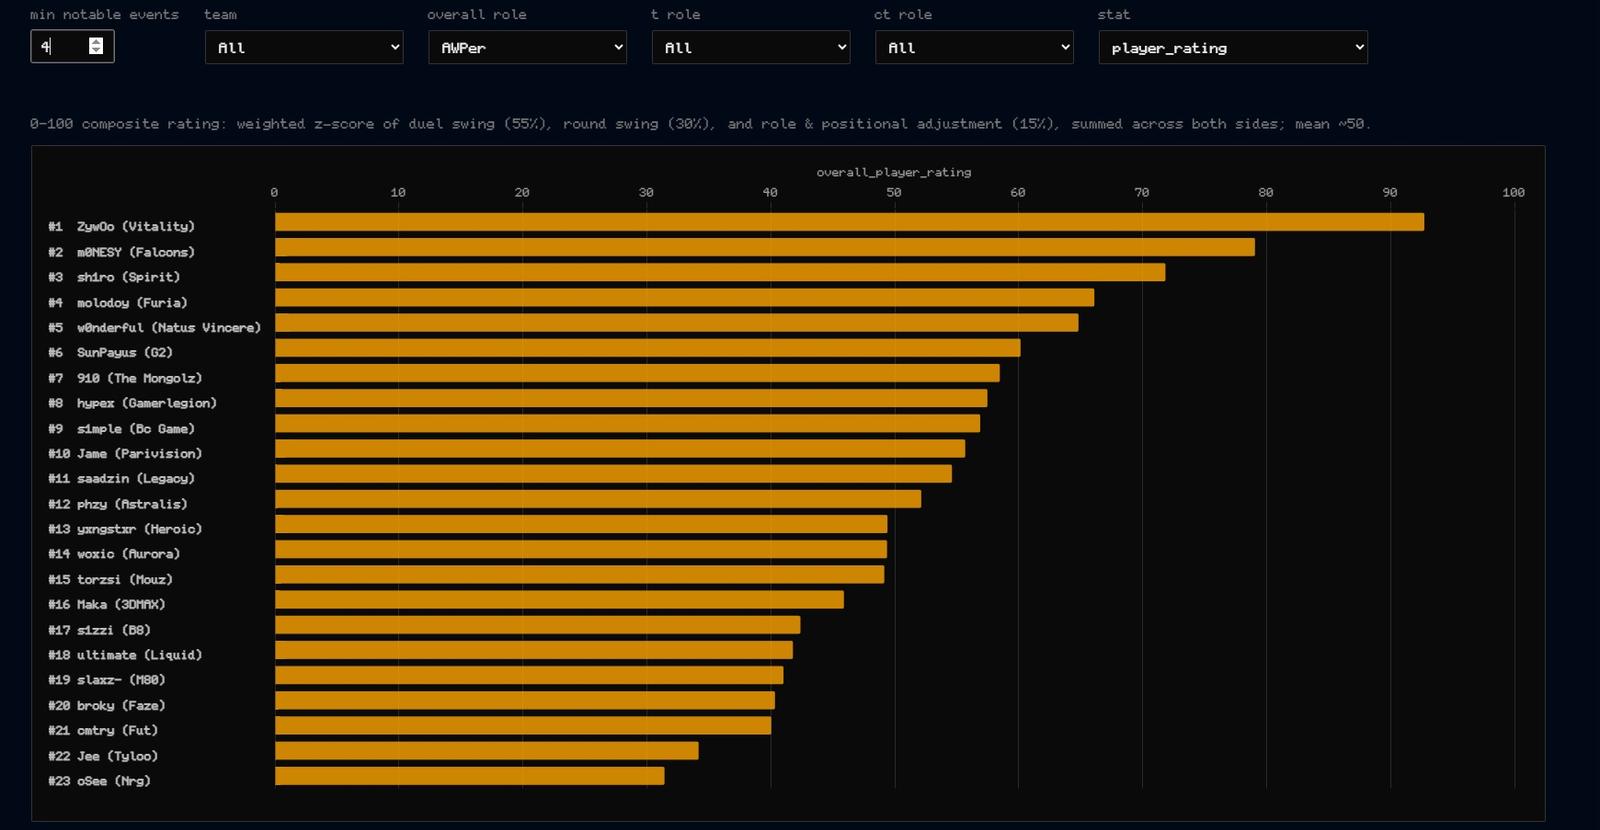Screen dimensions: 1600x830
Task: Click the 50 tick label on the axis
Action: pos(894,192)
